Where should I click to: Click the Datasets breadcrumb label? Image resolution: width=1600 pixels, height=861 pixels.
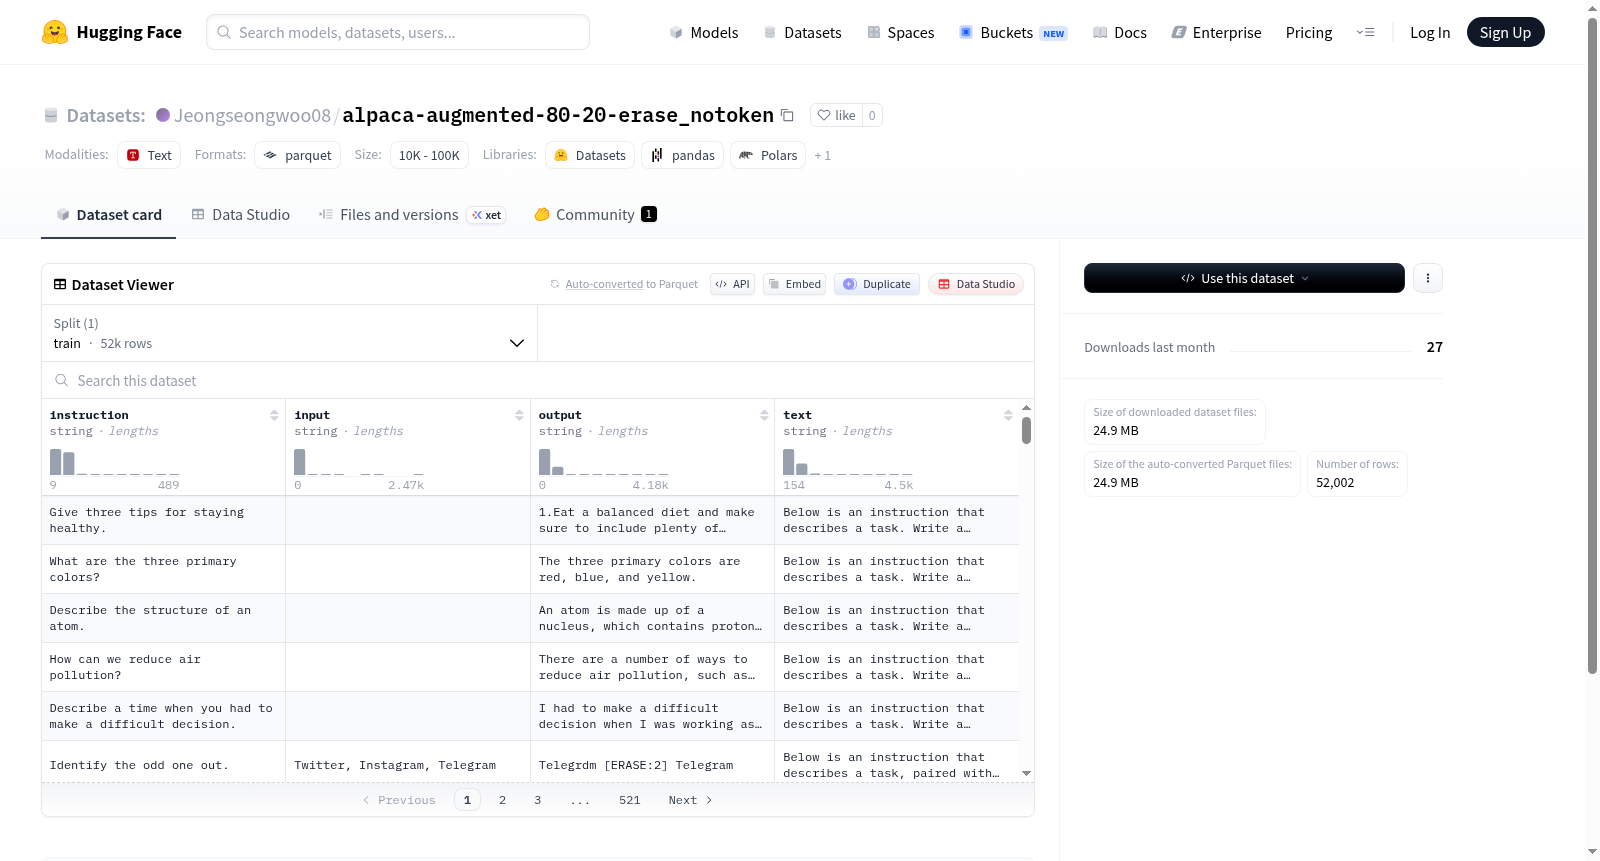106,115
